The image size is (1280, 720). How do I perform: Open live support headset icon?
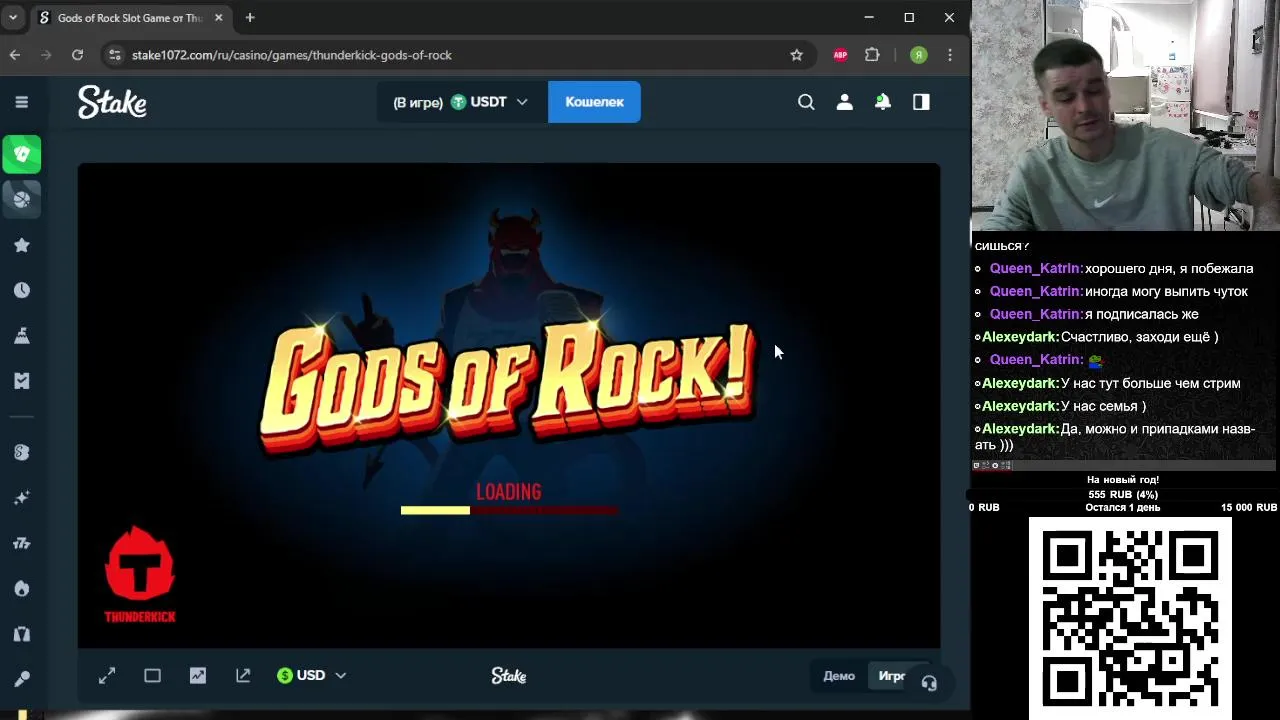coord(929,683)
